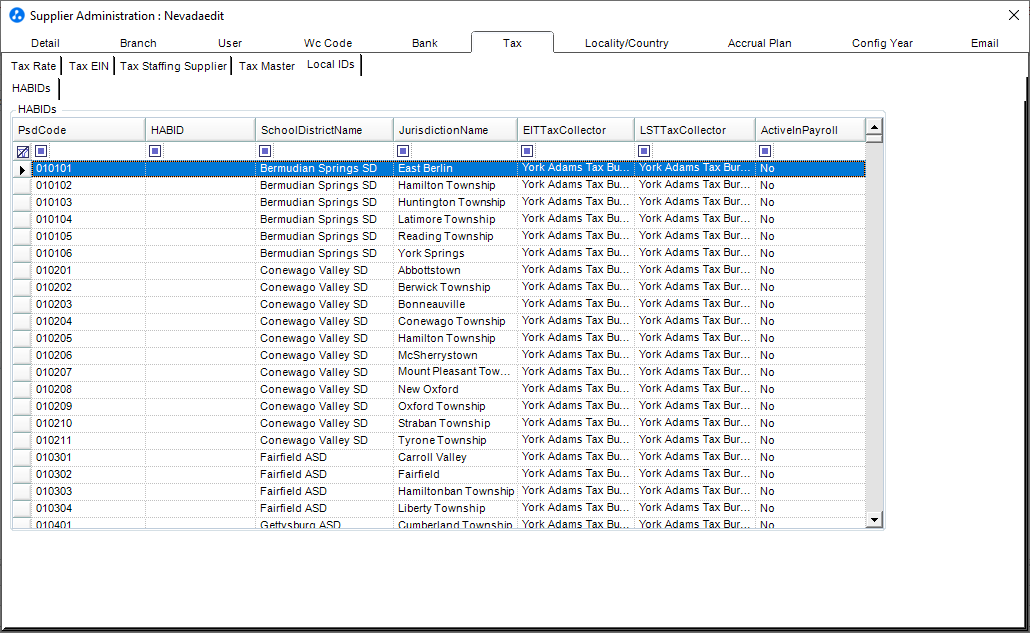Click row selector arrow for 010101
Viewport: 1030px width, 633px height.
(x=22, y=170)
